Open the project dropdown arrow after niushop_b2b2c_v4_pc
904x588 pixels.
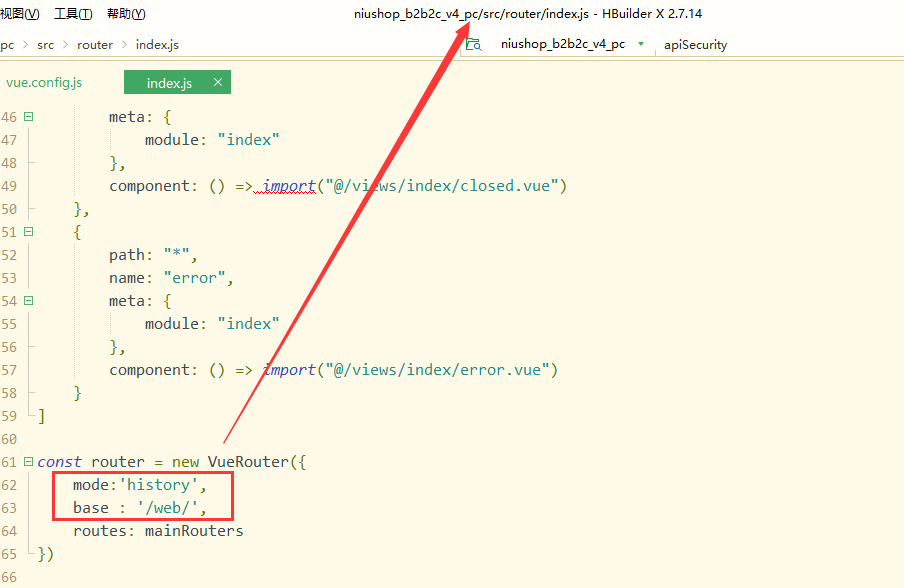640,44
